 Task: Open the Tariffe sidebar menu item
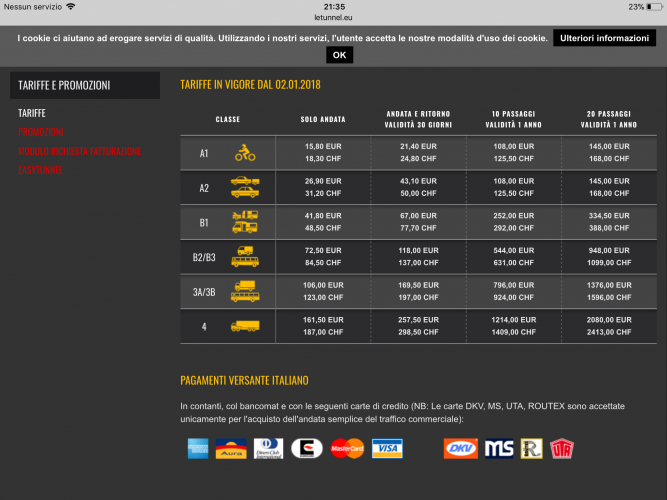(32, 113)
